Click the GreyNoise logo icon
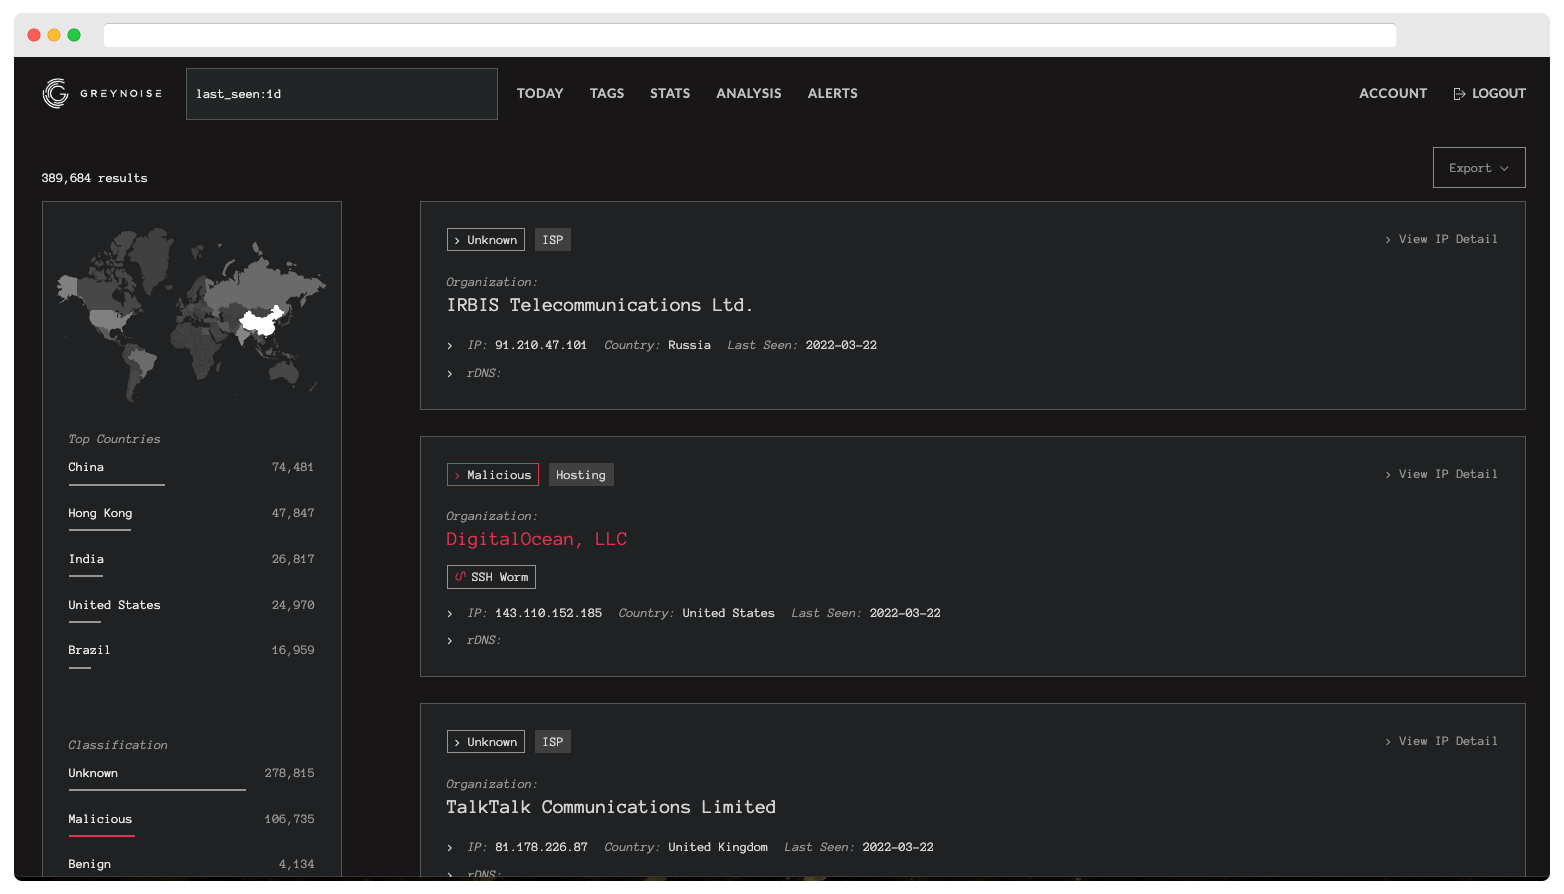The image size is (1564, 894). pyautogui.click(x=56, y=93)
